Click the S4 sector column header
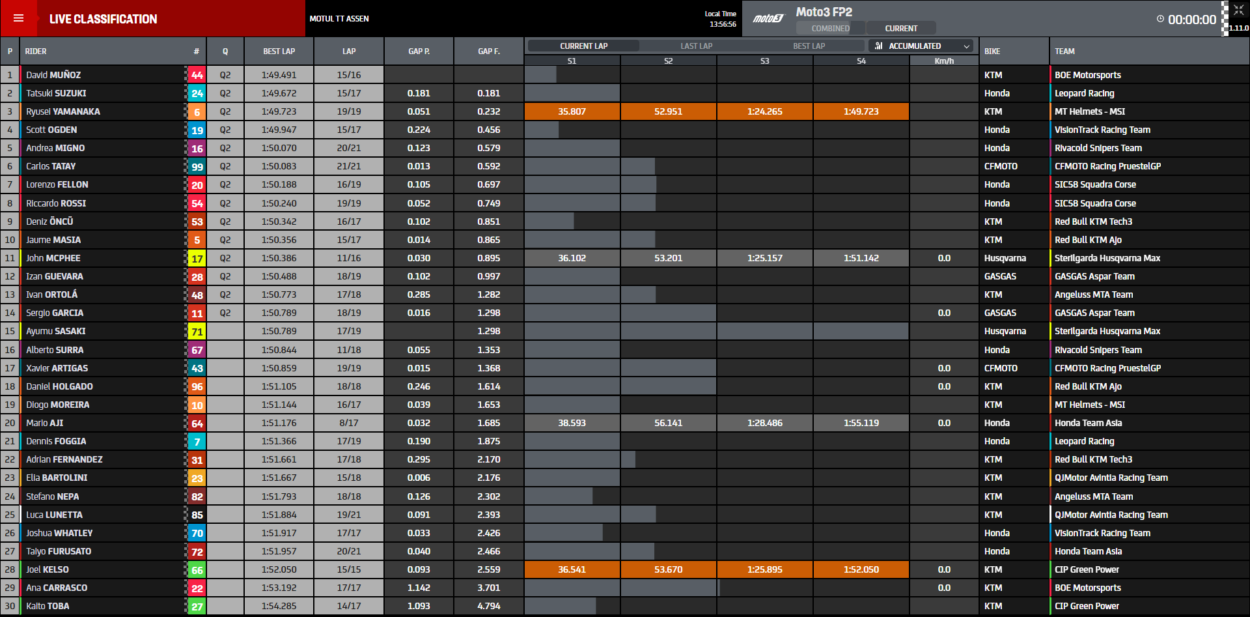The height and width of the screenshot is (617, 1250). (860, 61)
